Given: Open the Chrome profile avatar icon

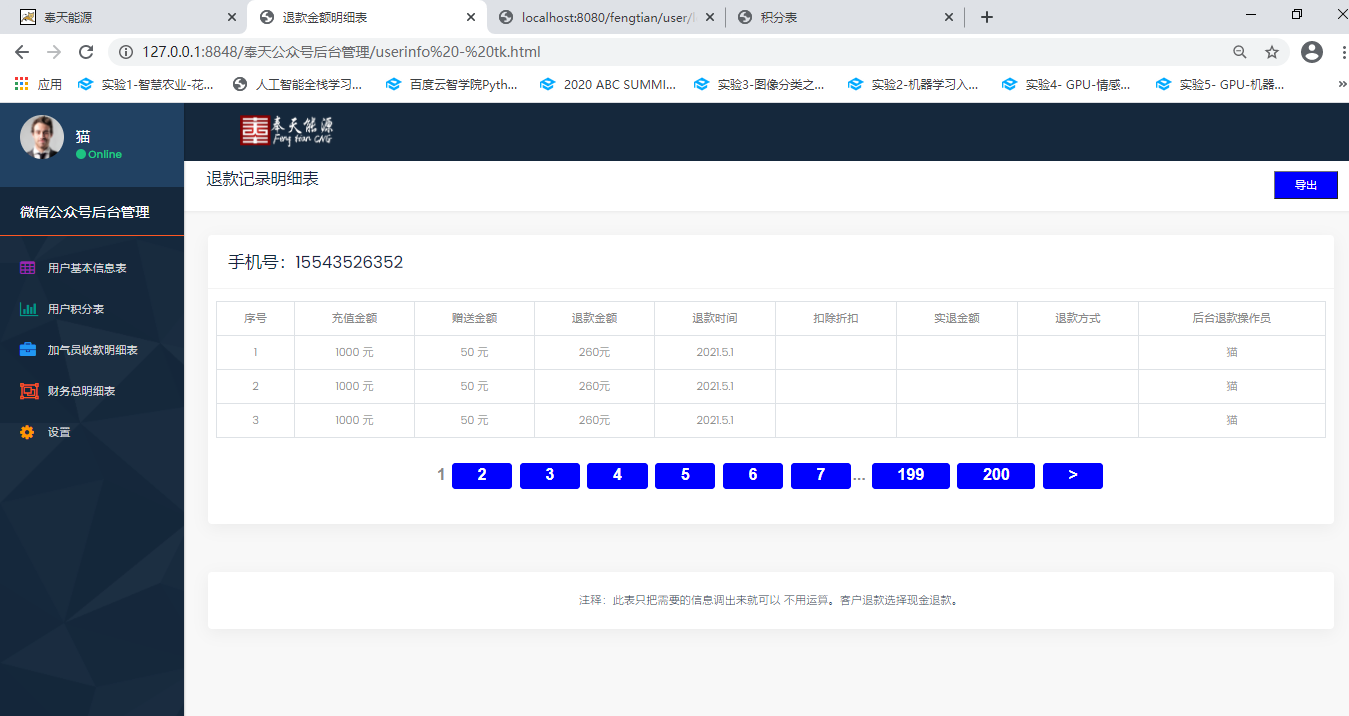Looking at the screenshot, I should coord(1312,52).
